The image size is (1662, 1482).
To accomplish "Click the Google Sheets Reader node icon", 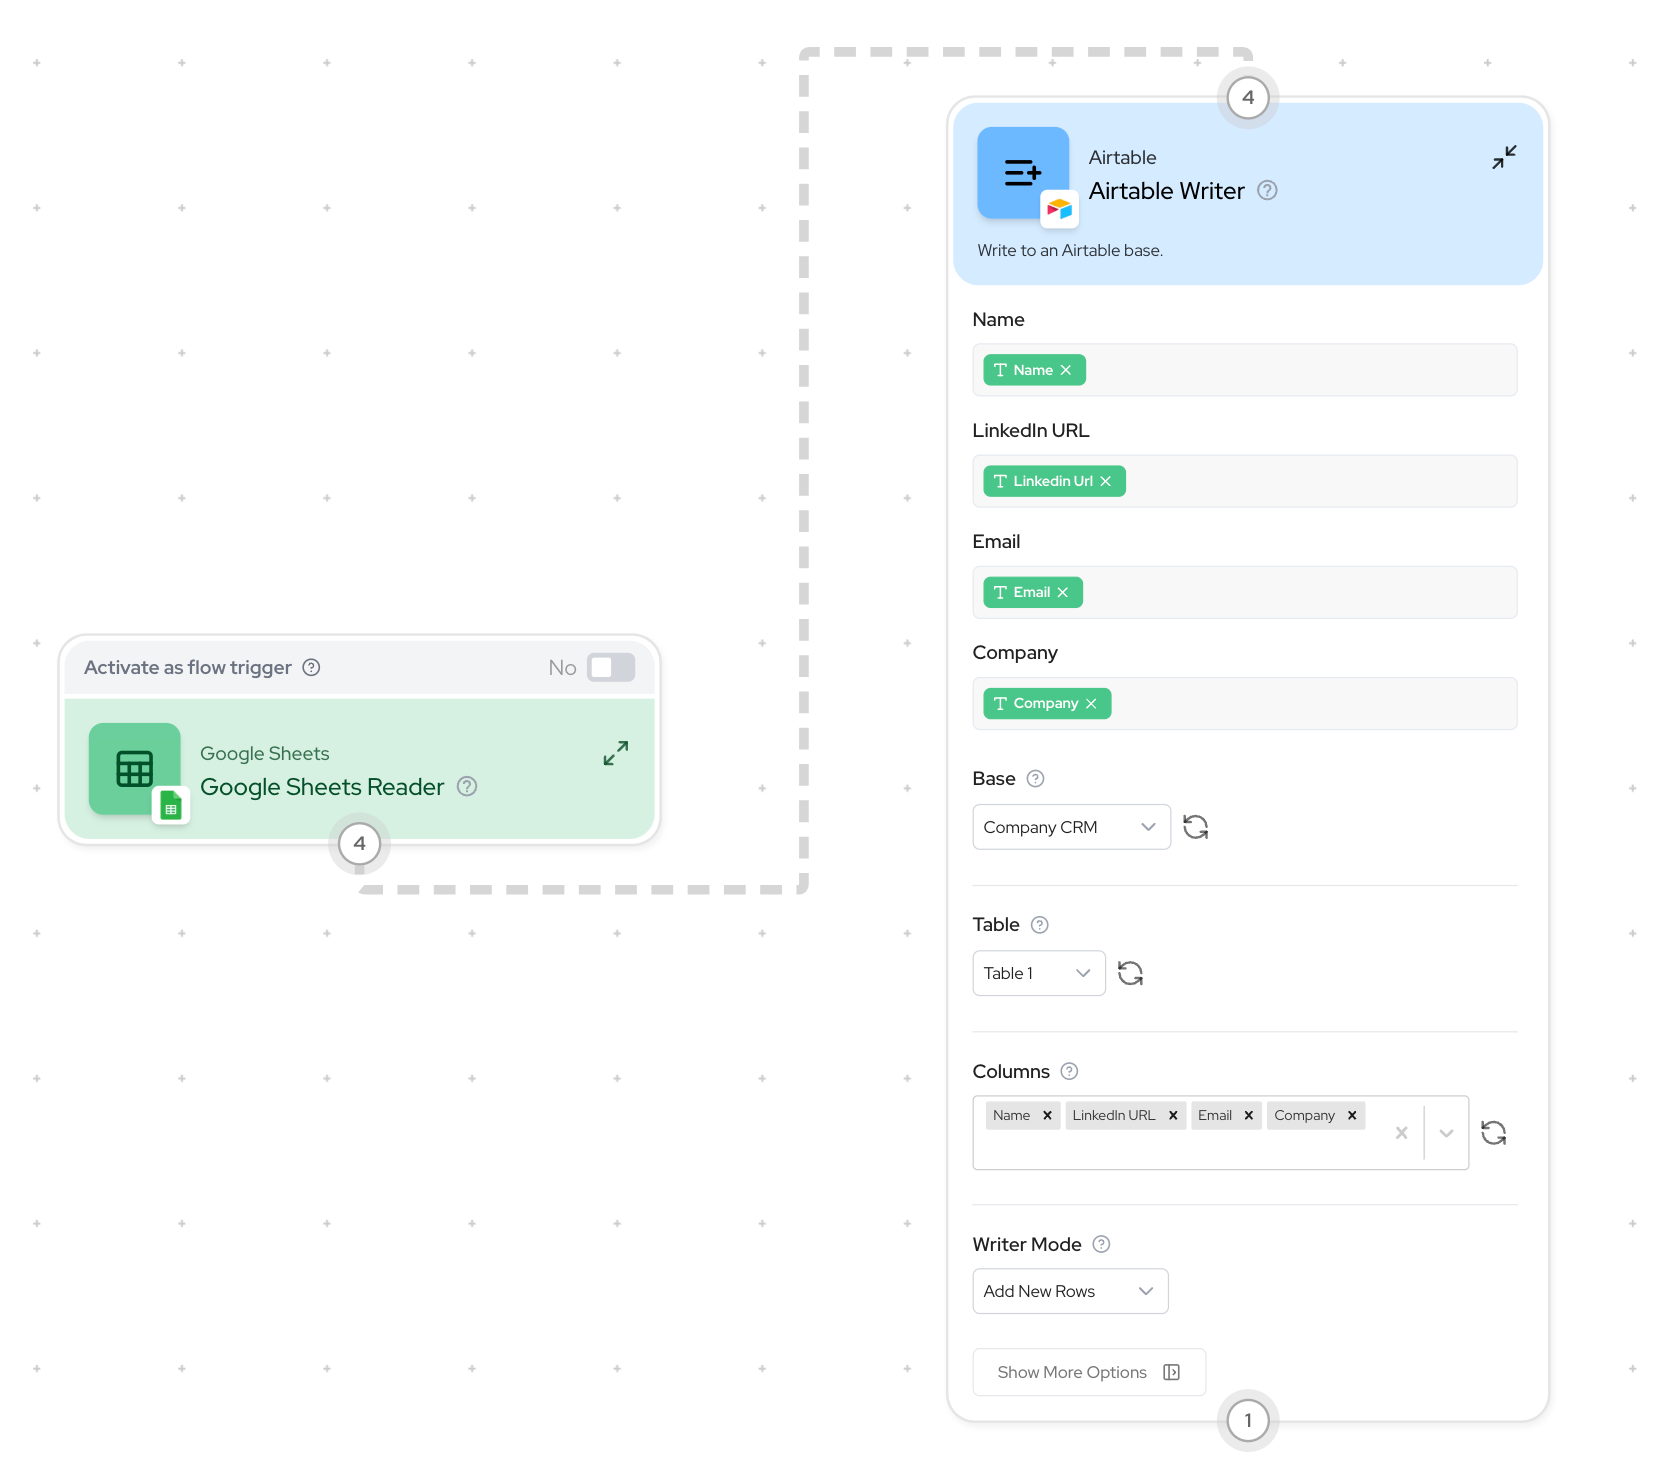I will [135, 769].
